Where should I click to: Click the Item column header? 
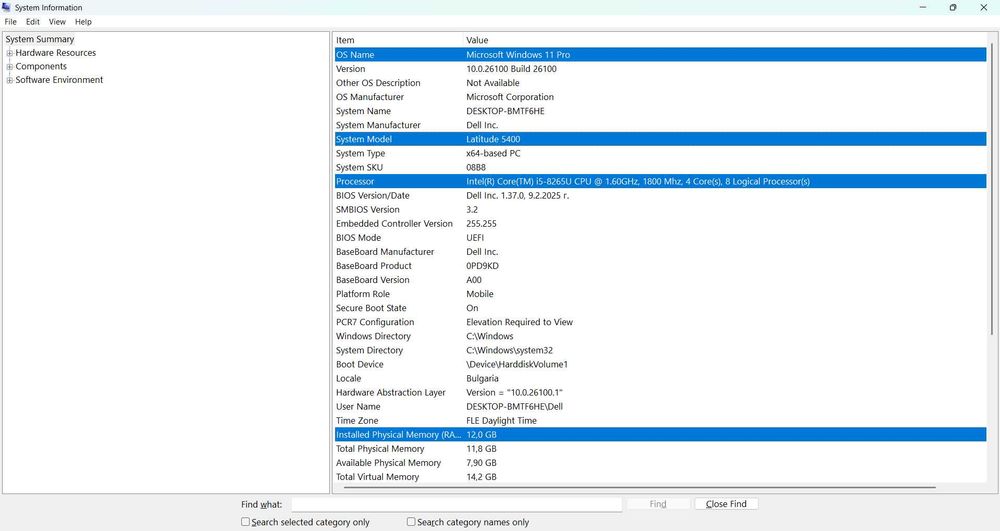[399, 40]
